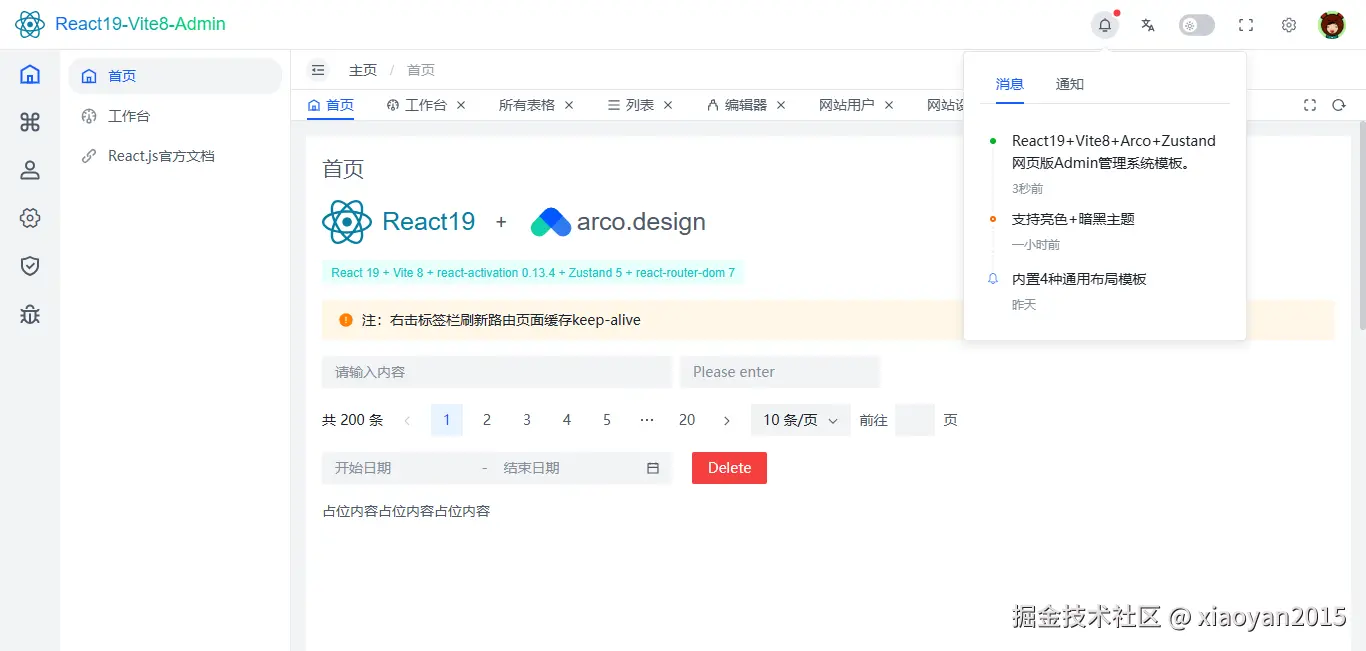Click the Please enter input field
This screenshot has height=651, width=1366.
[780, 372]
